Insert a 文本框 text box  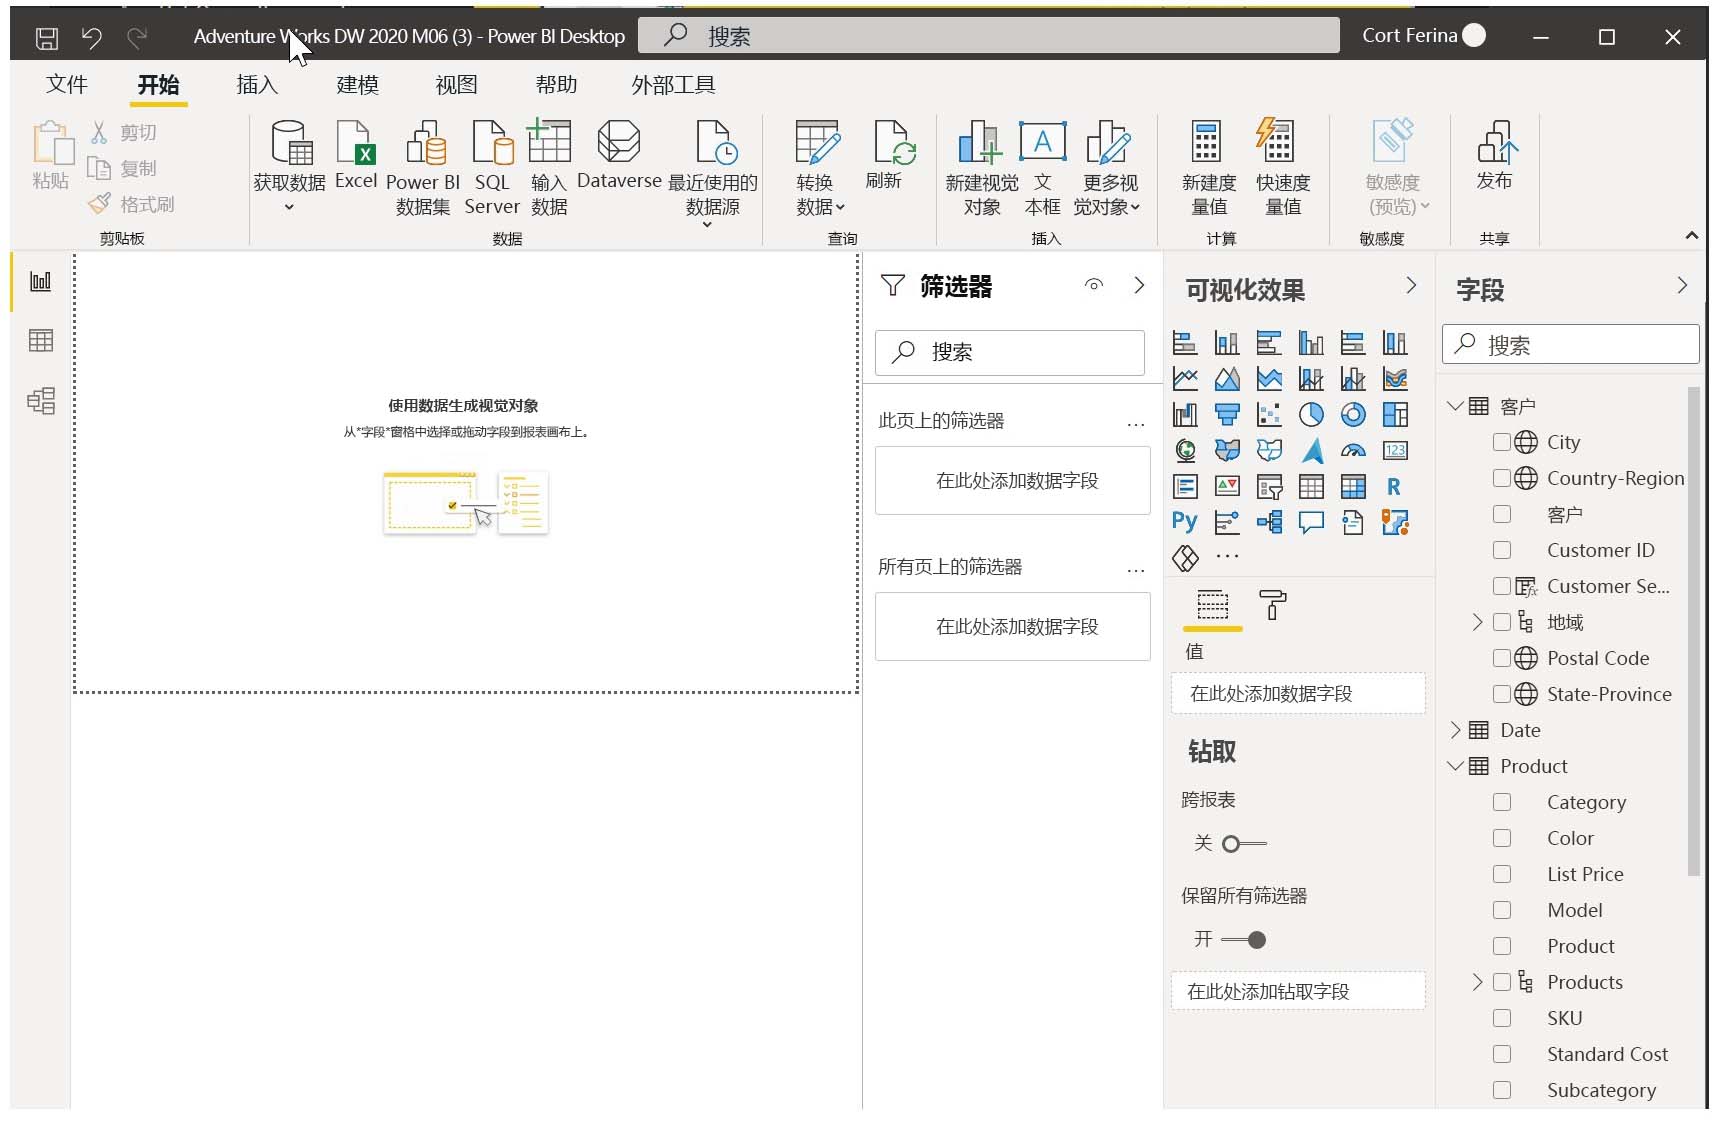(1042, 168)
